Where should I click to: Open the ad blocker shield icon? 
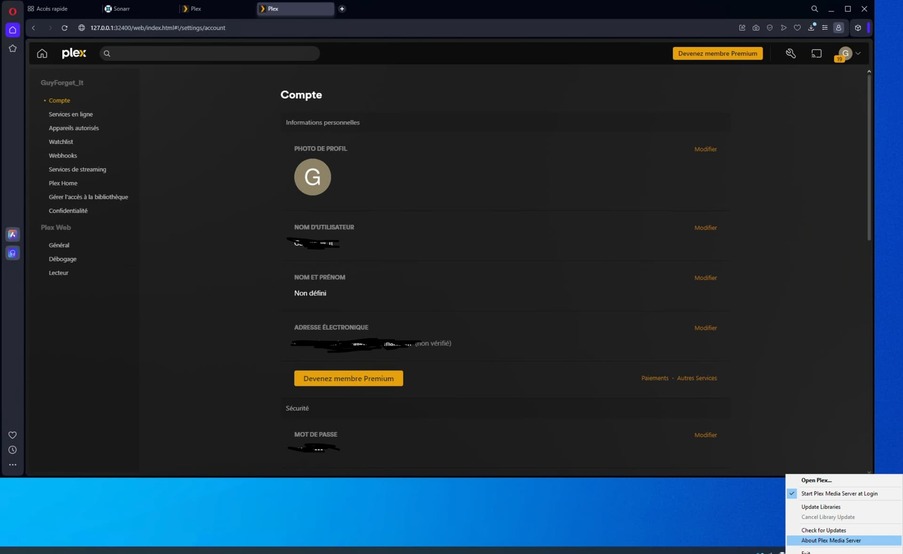coord(769,28)
